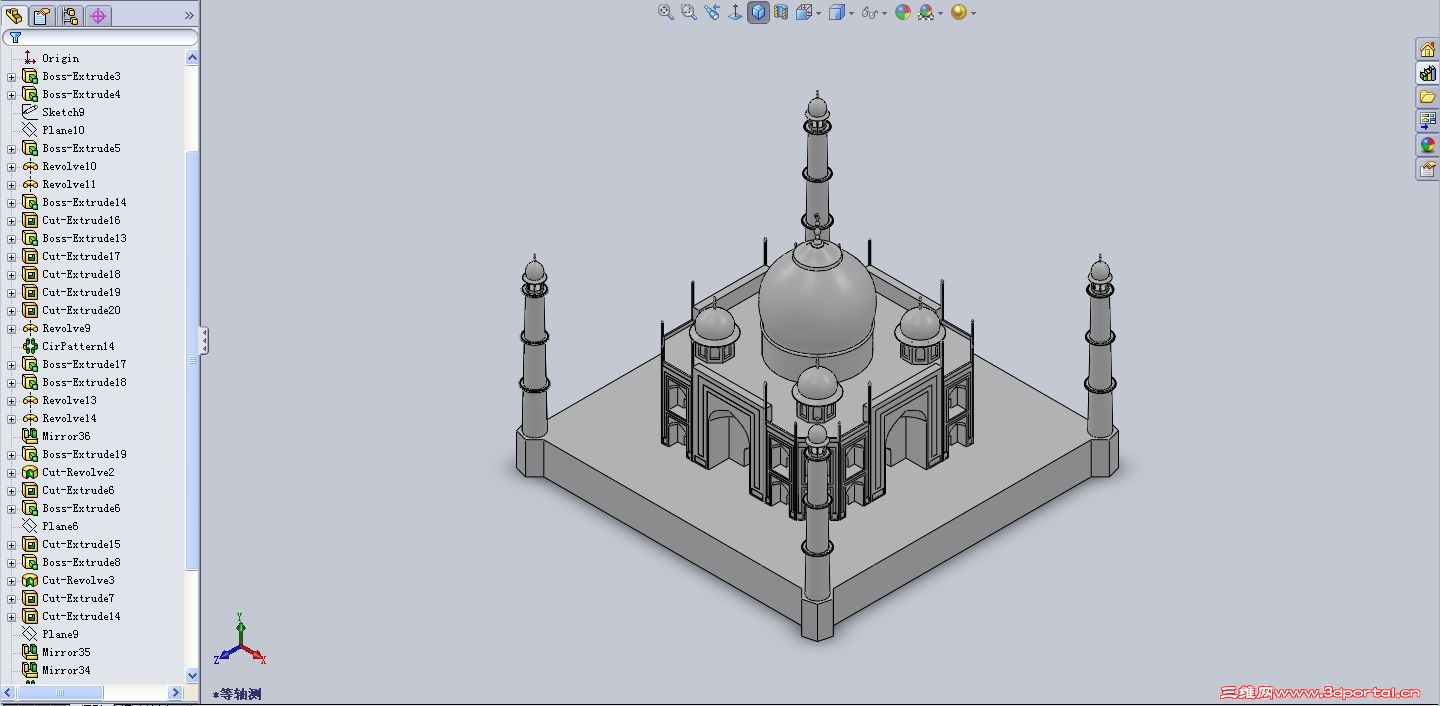Switch to the DimXpertManager tab
The width and height of the screenshot is (1440, 706).
click(x=98, y=15)
